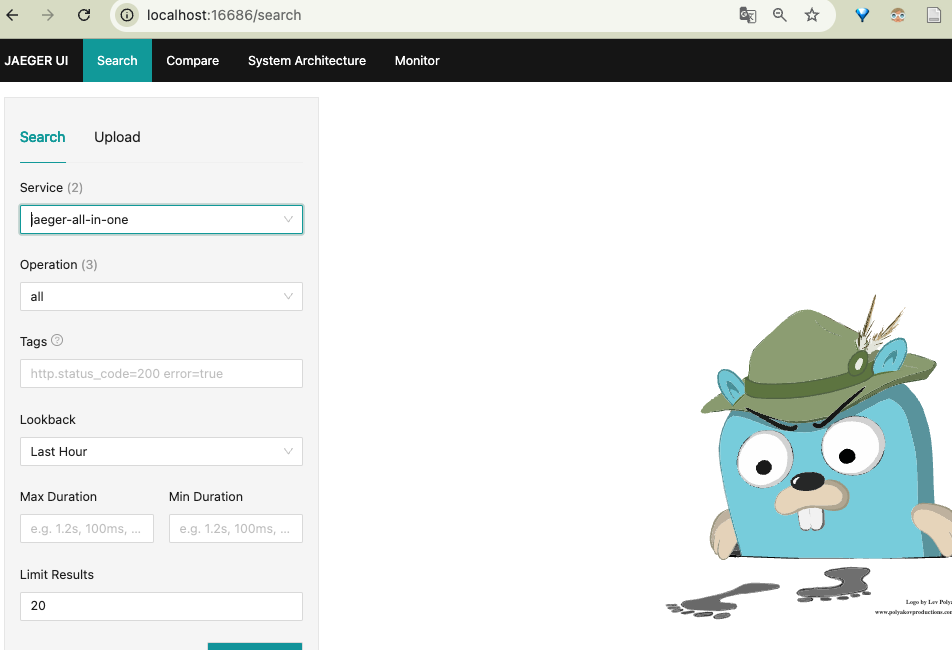The height and width of the screenshot is (650, 952).
Task: Open the Compare page
Action: pos(192,61)
